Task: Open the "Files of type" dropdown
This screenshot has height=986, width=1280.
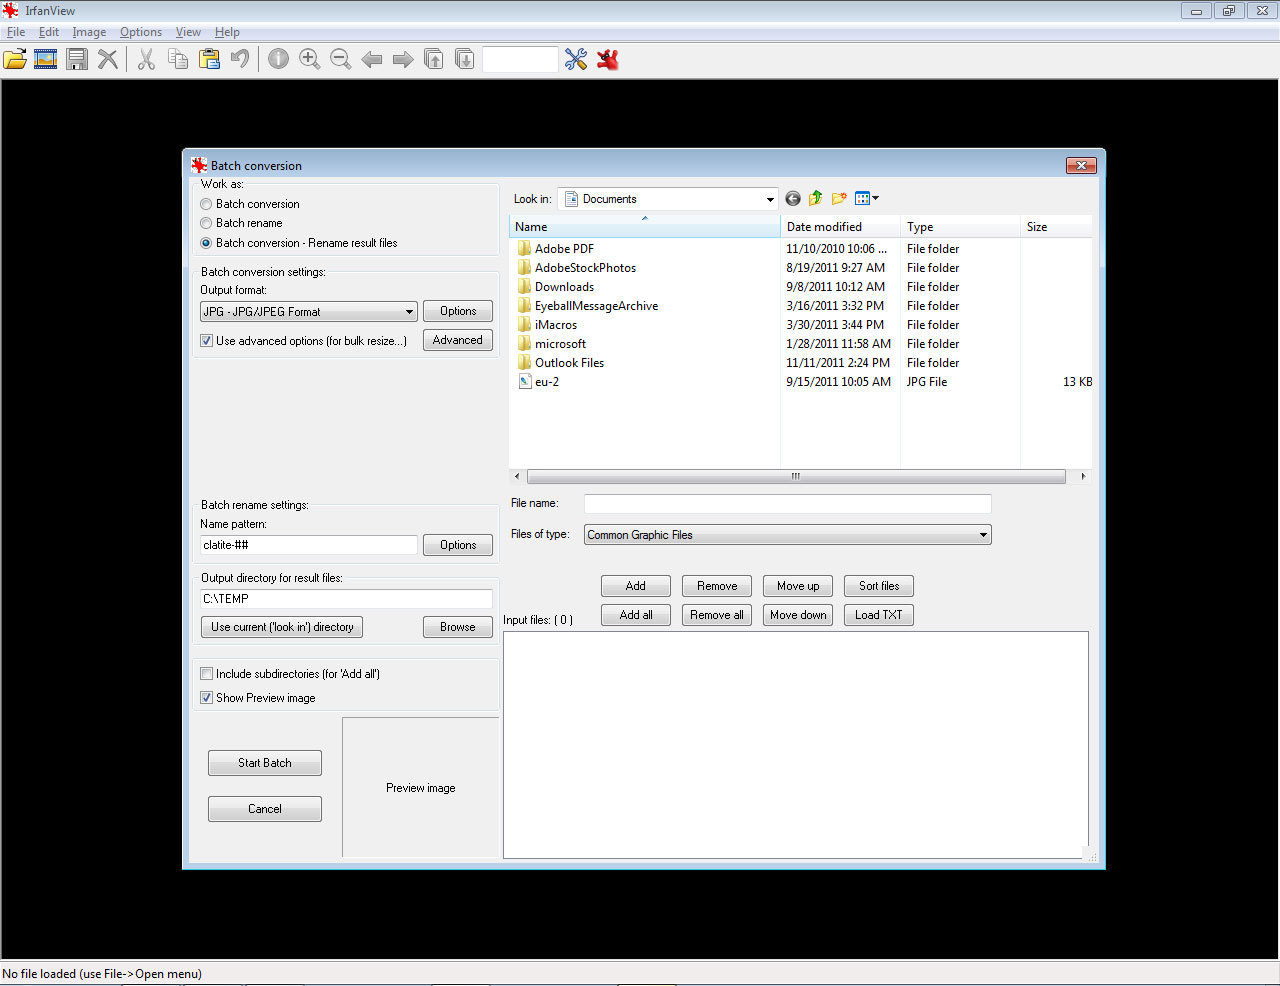Action: pos(788,535)
